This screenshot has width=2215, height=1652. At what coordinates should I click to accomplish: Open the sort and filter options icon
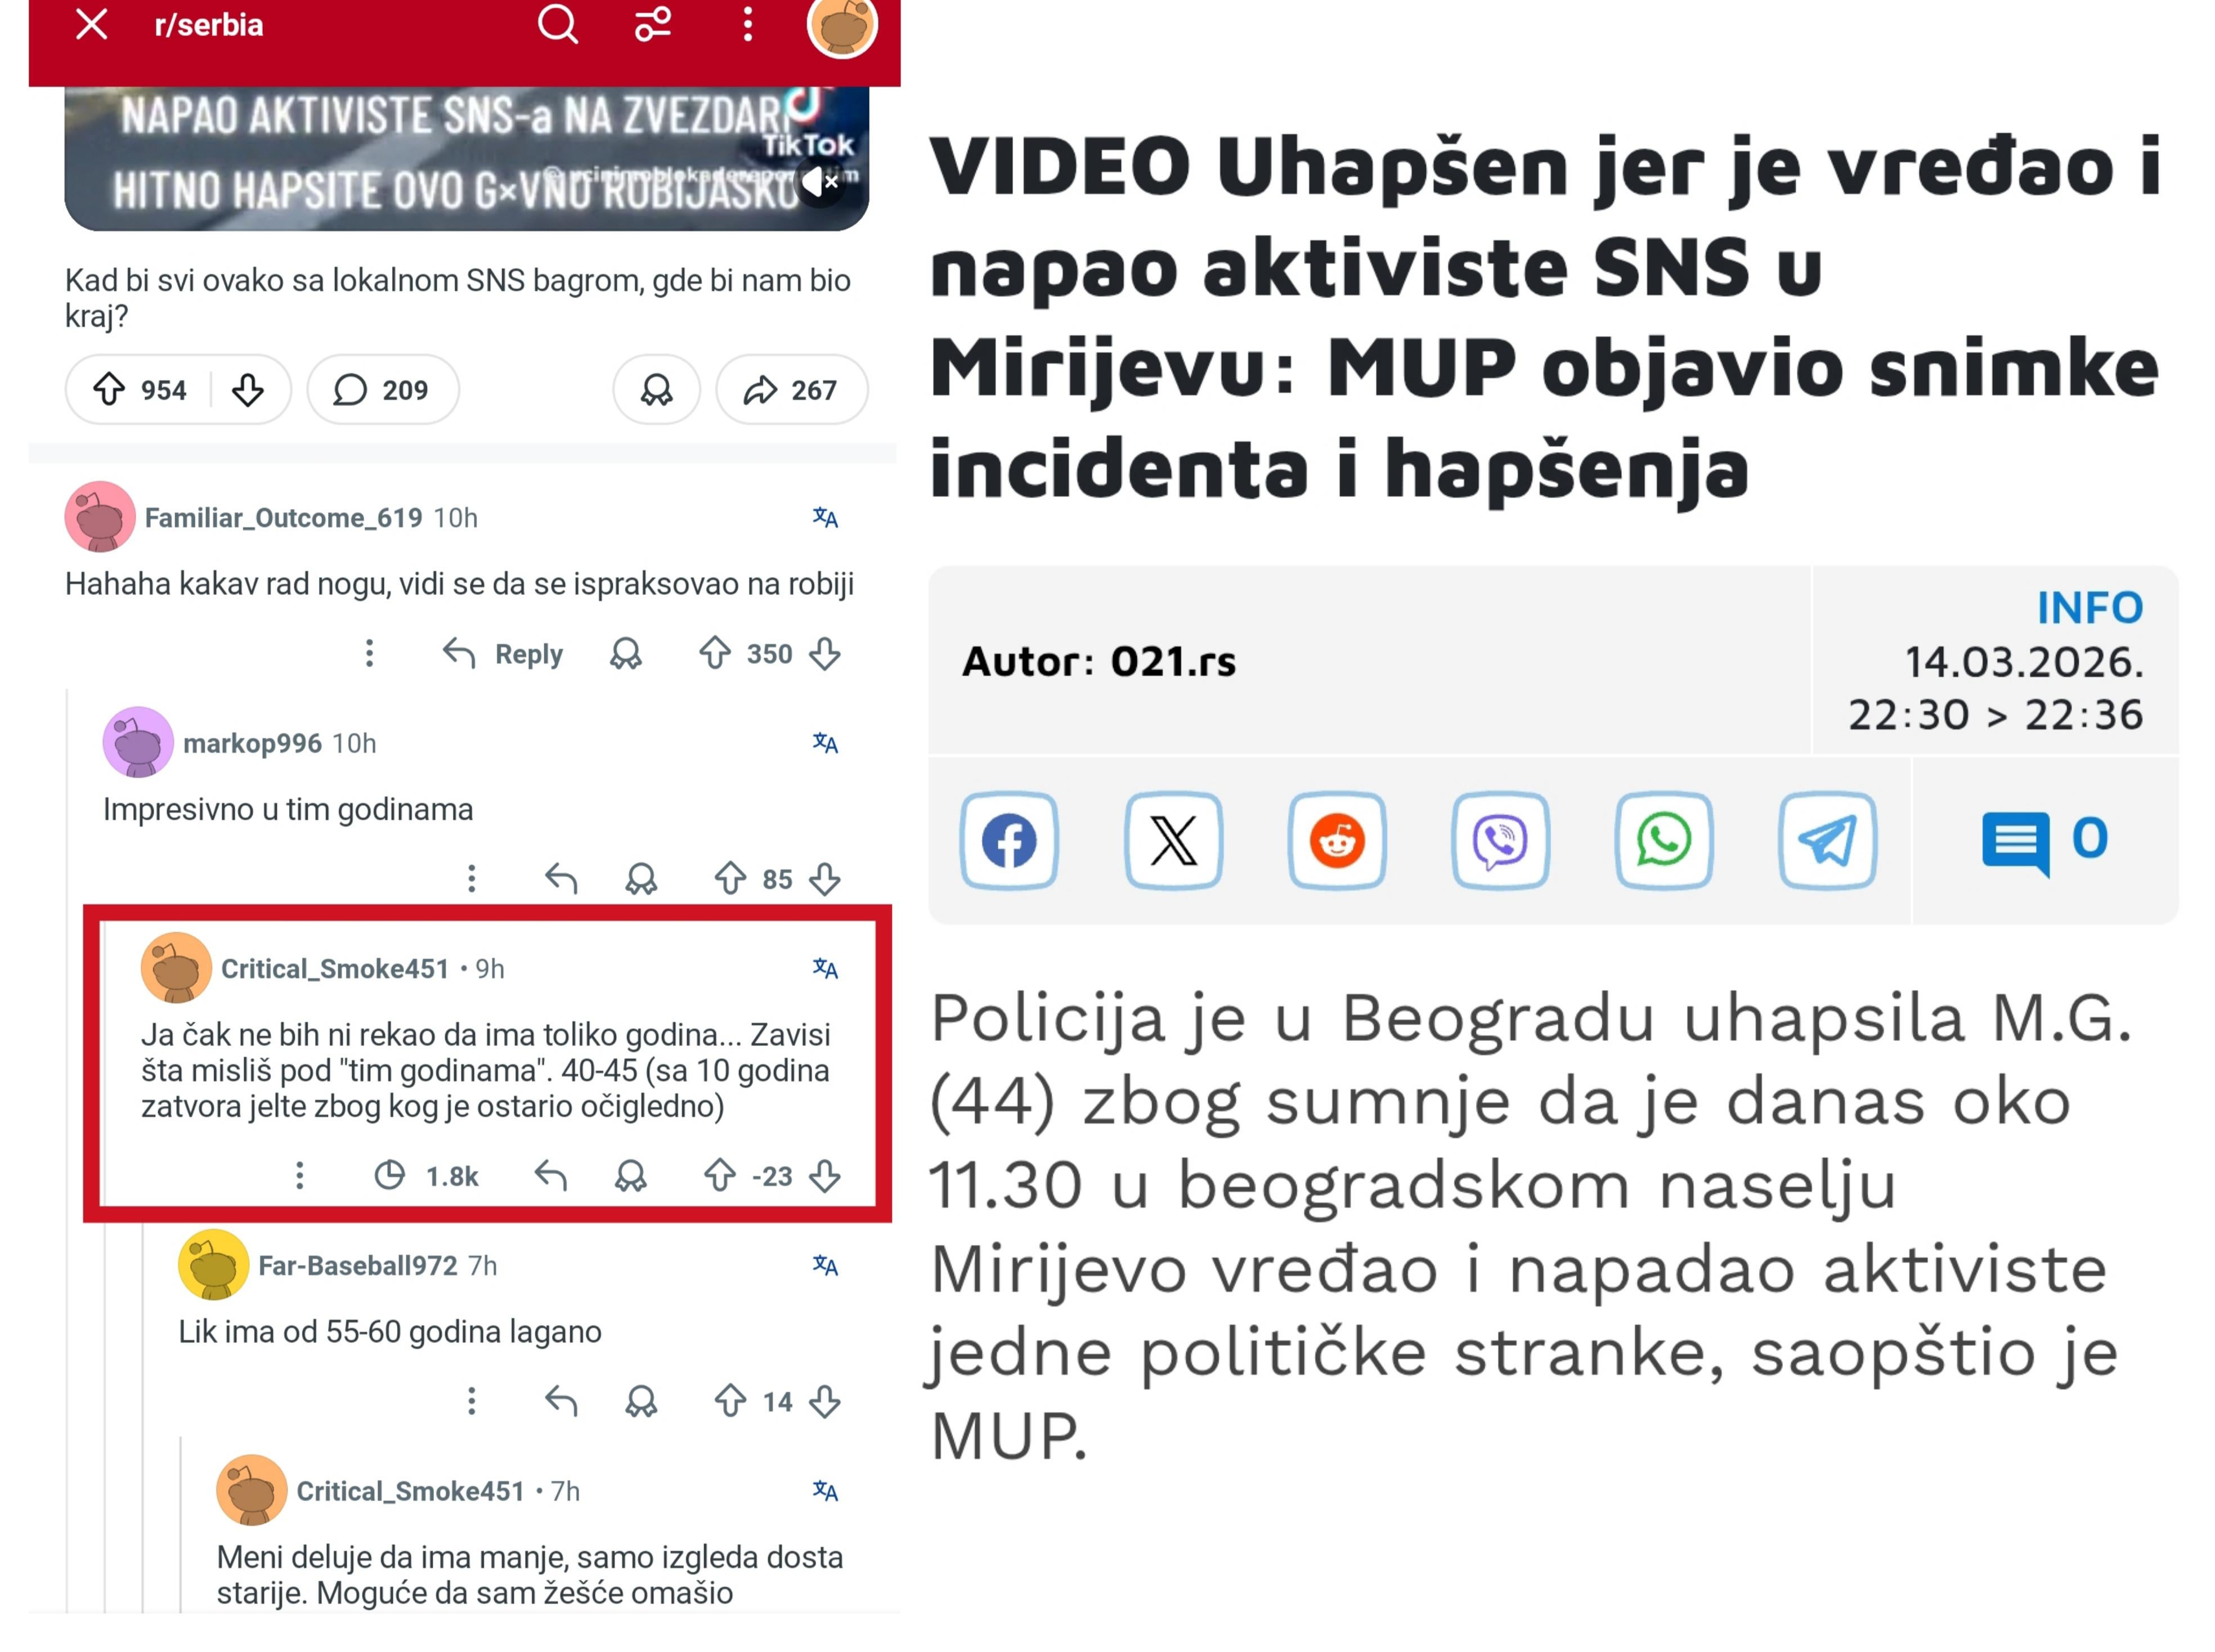click(653, 24)
